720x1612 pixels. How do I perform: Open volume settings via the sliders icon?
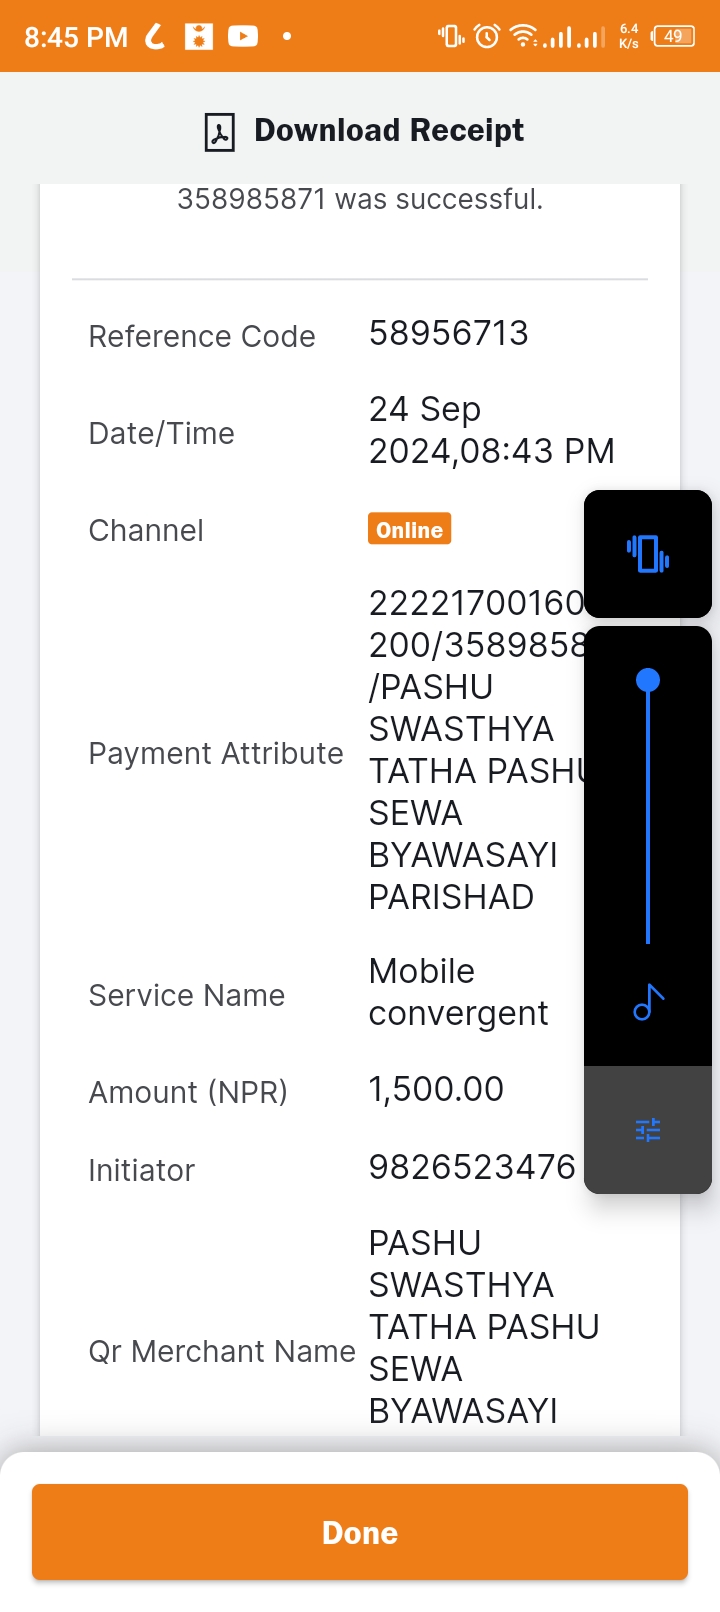(x=648, y=1130)
